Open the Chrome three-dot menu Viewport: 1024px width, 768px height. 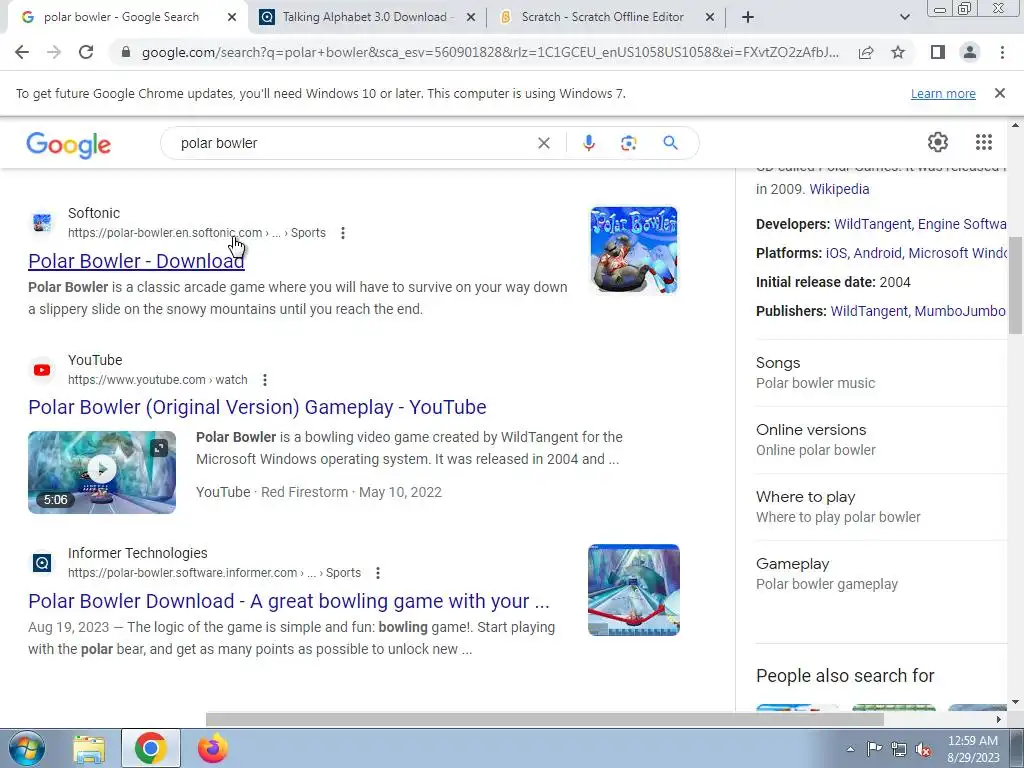tap(1002, 52)
